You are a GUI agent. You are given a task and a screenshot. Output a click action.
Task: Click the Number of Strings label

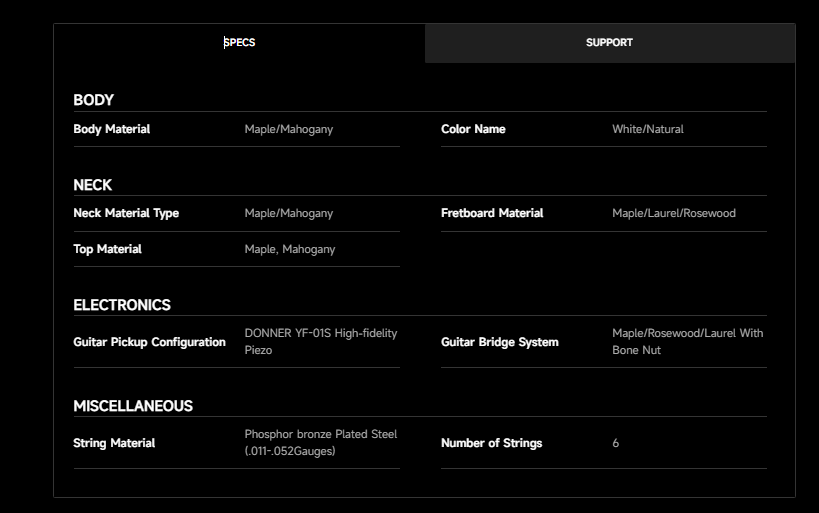point(491,443)
